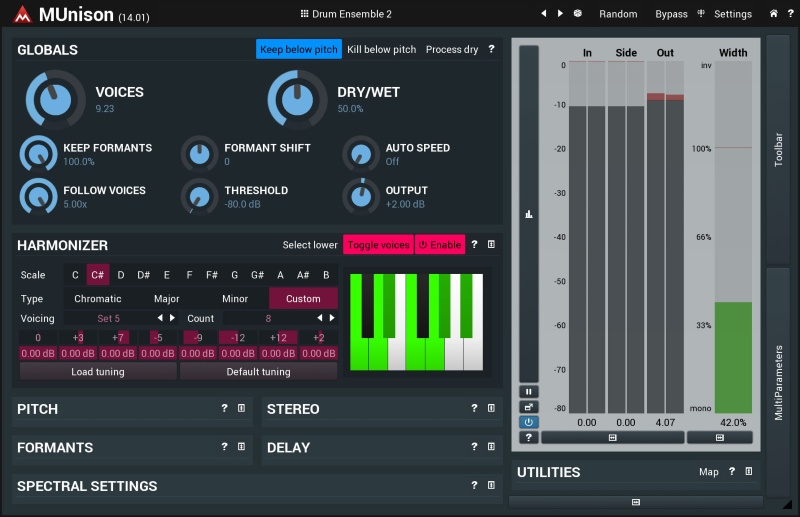Toggle Keep below pitch option
Screen dimensions: 800x517
298,49
